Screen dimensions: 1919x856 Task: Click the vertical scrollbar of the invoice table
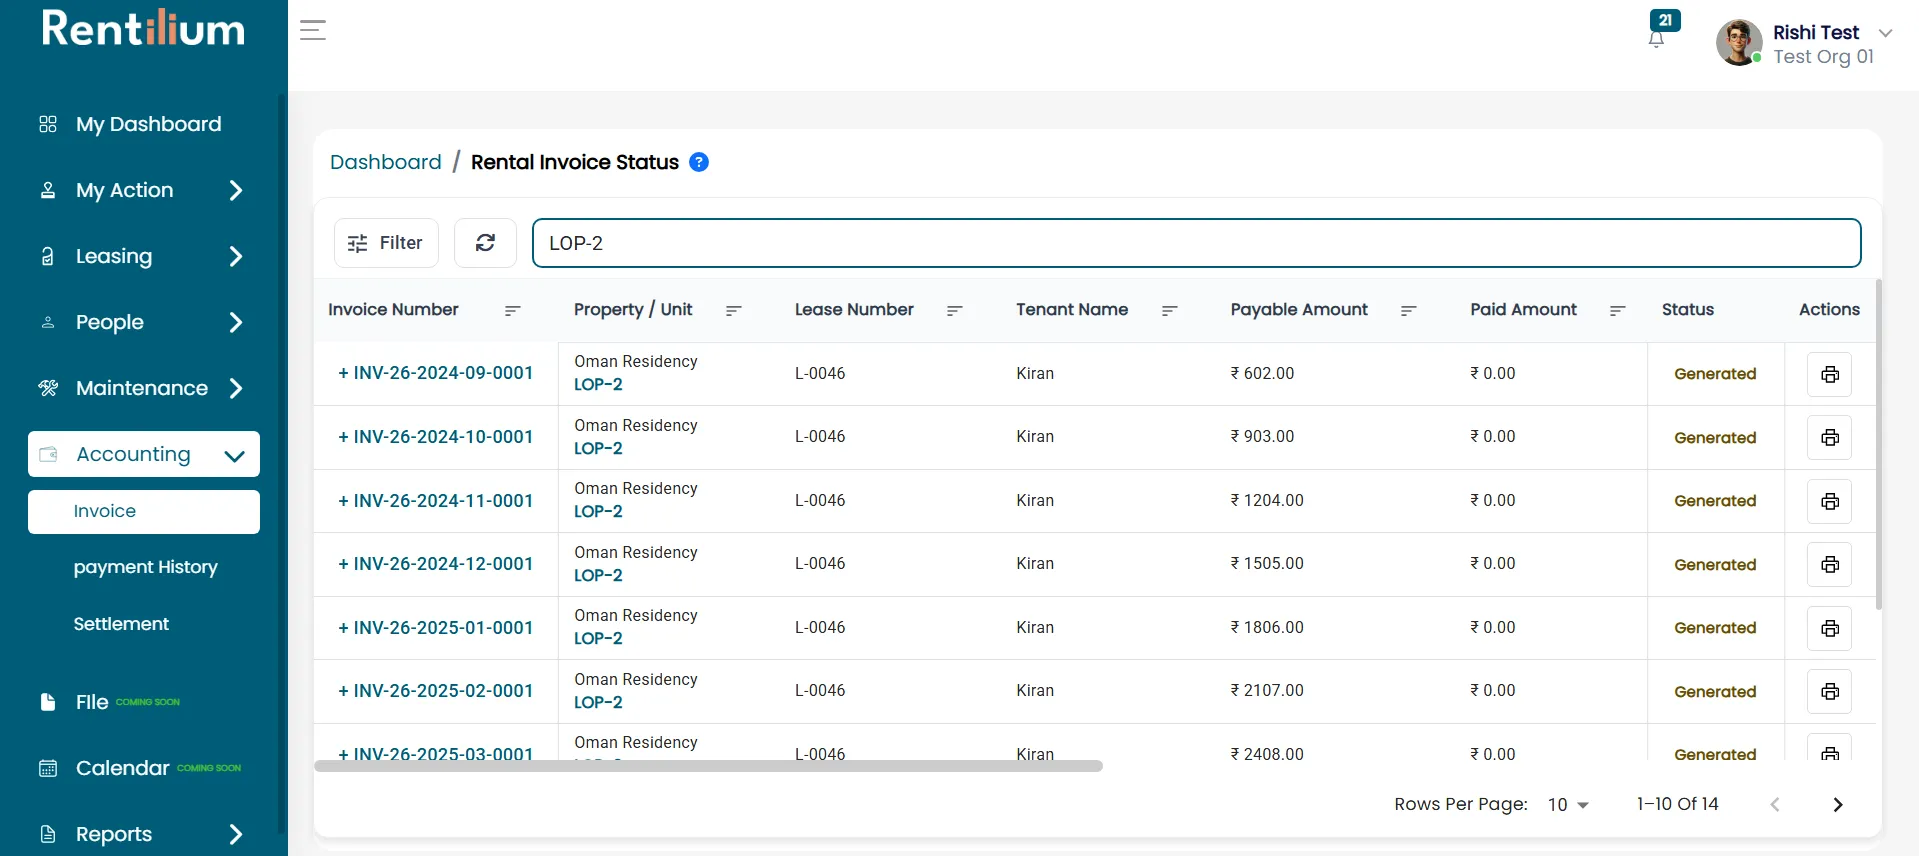(x=1879, y=445)
